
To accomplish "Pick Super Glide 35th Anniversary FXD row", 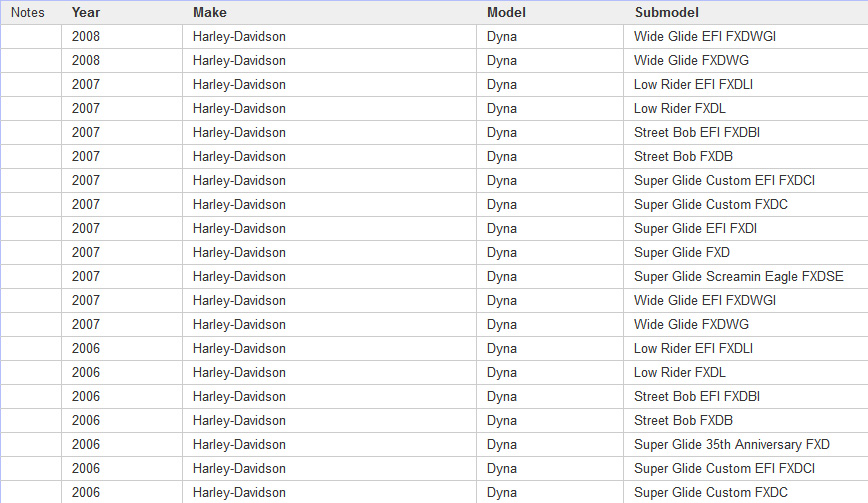I will coord(731,444).
